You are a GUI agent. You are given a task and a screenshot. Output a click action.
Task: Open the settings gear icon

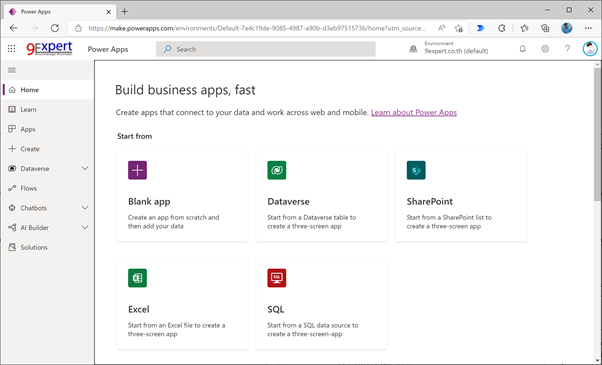pos(545,49)
